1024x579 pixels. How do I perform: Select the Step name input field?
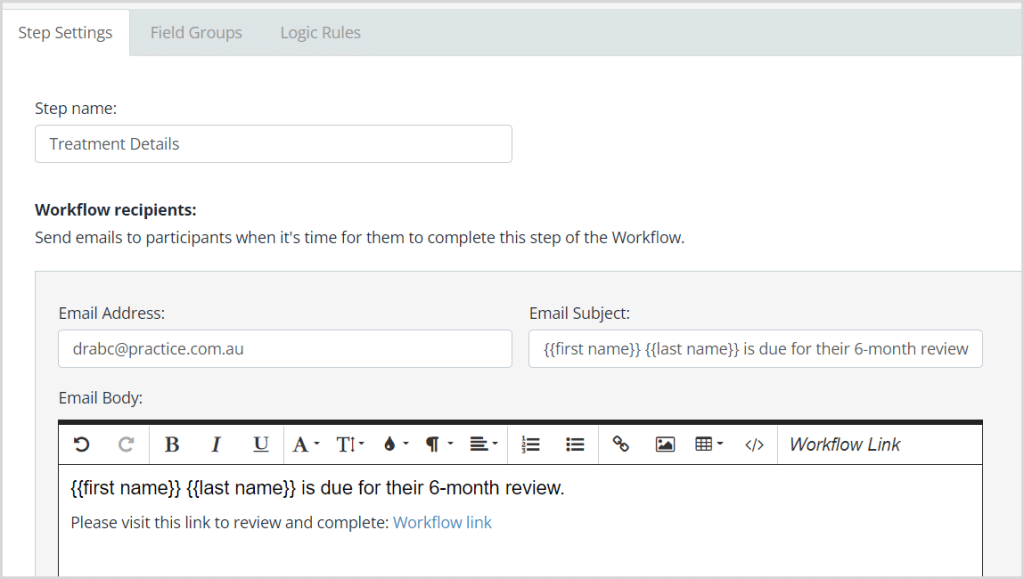point(273,143)
